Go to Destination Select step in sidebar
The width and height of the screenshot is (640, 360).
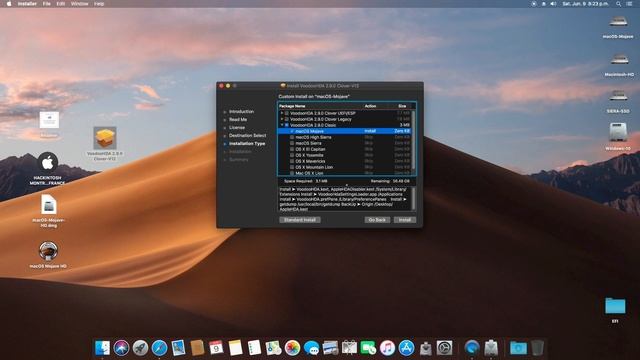(247, 136)
